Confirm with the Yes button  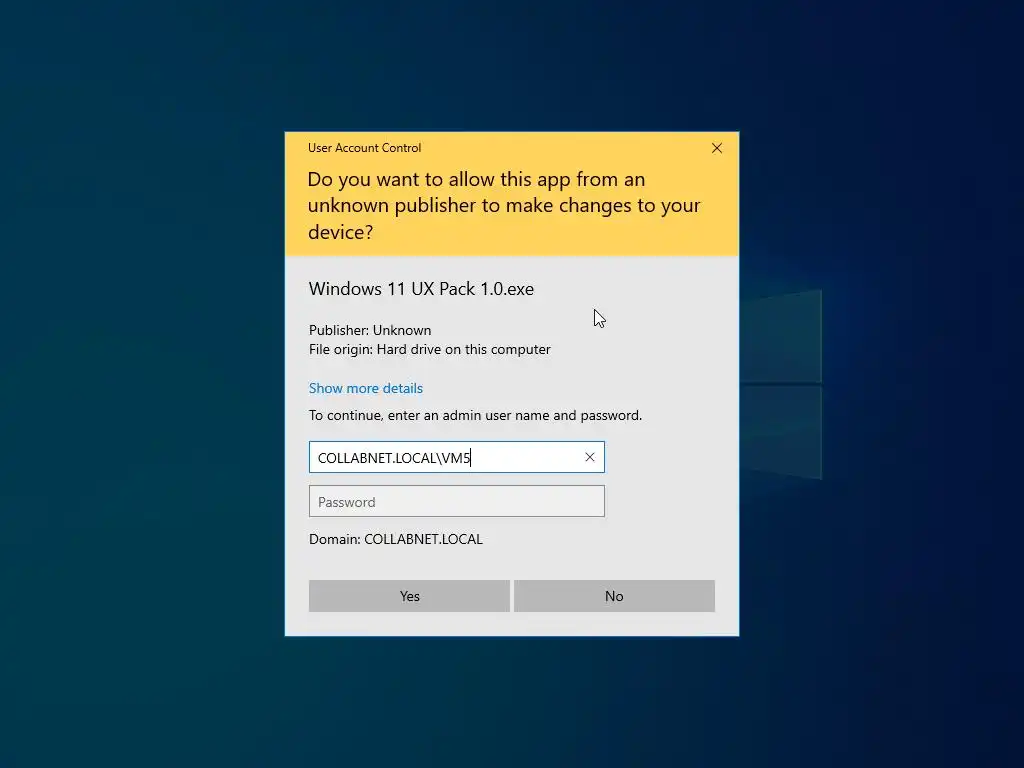(x=409, y=596)
